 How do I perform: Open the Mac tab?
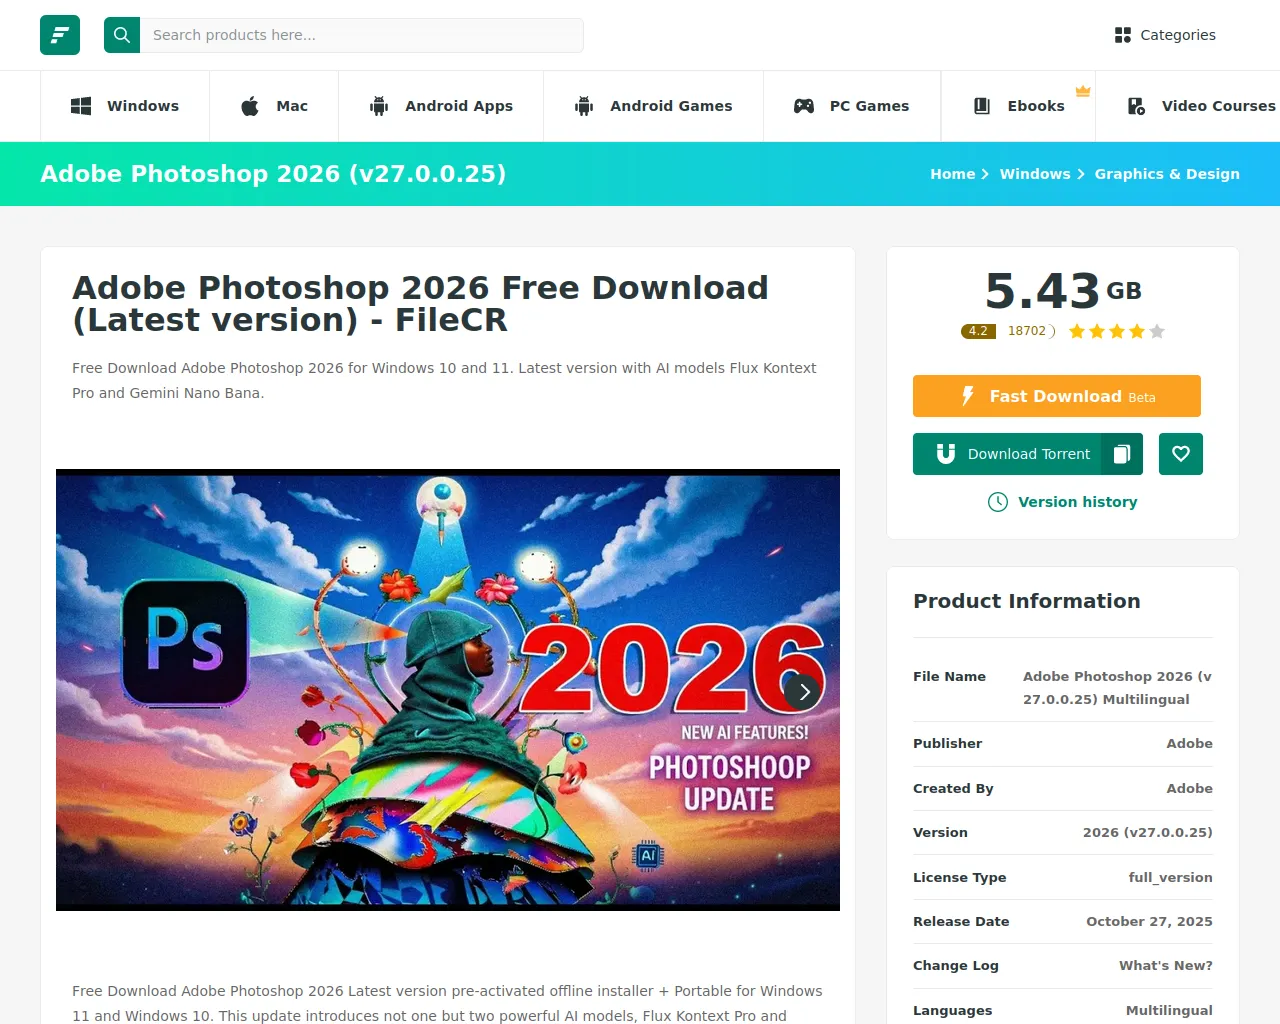pos(274,106)
